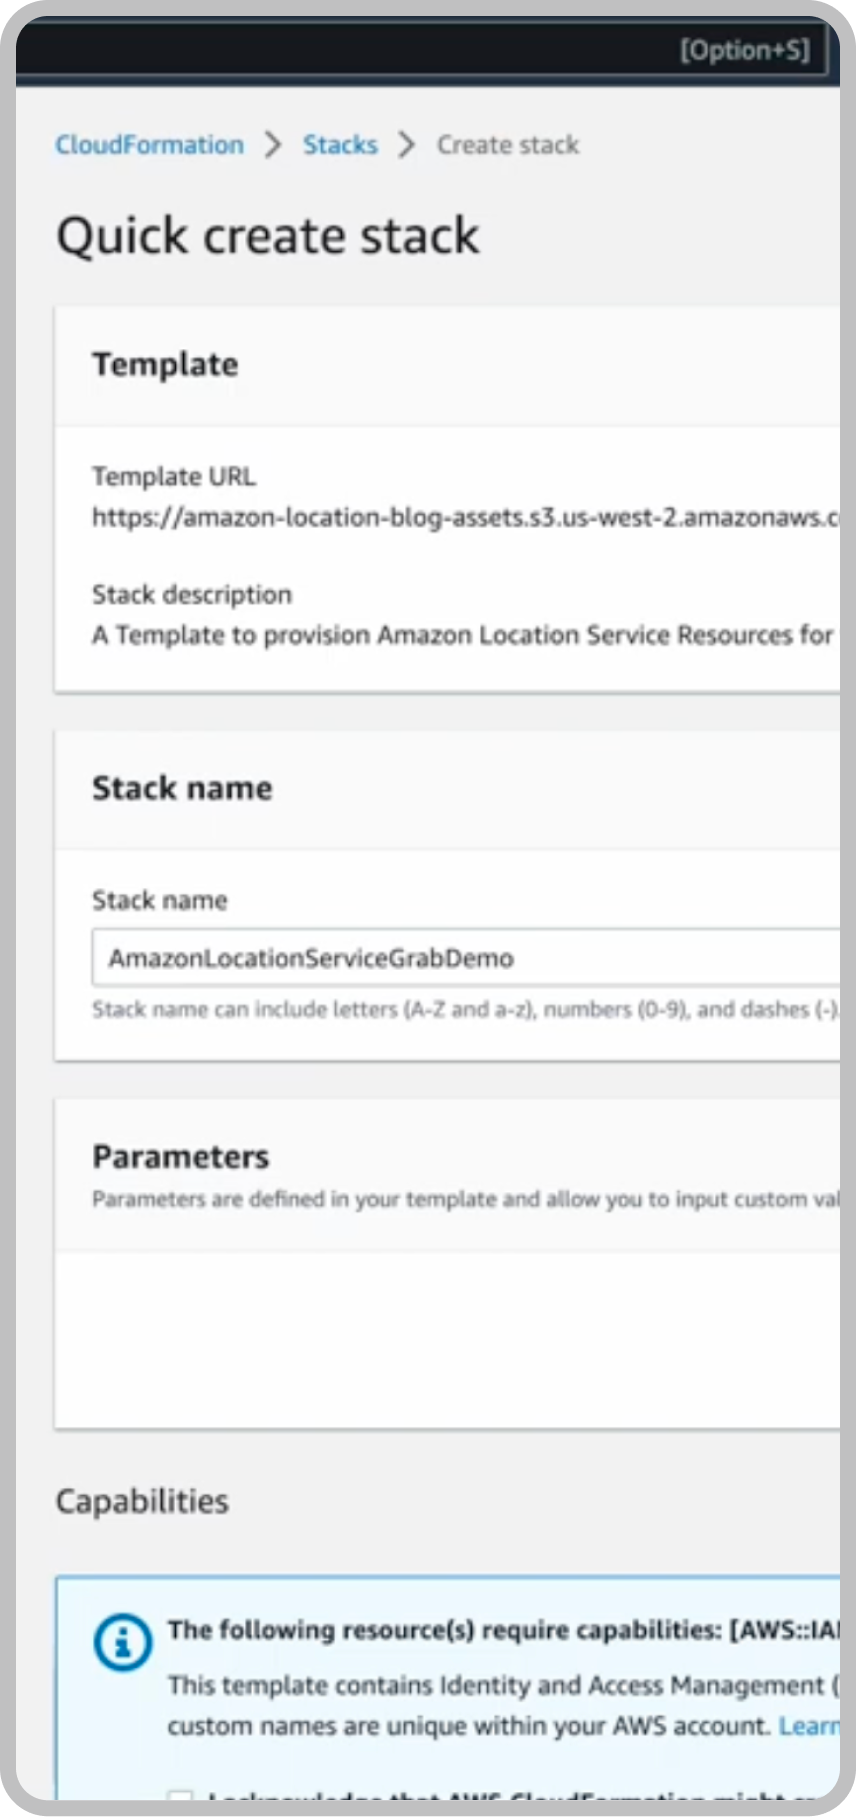This screenshot has width=856, height=1817.
Task: Click the Quick create stack page title
Action: [x=268, y=237]
